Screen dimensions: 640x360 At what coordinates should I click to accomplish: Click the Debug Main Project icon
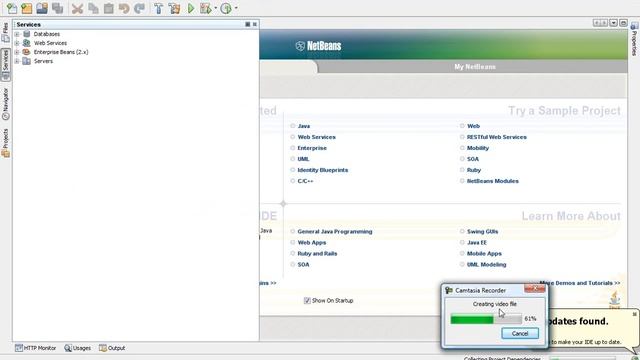[205, 8]
